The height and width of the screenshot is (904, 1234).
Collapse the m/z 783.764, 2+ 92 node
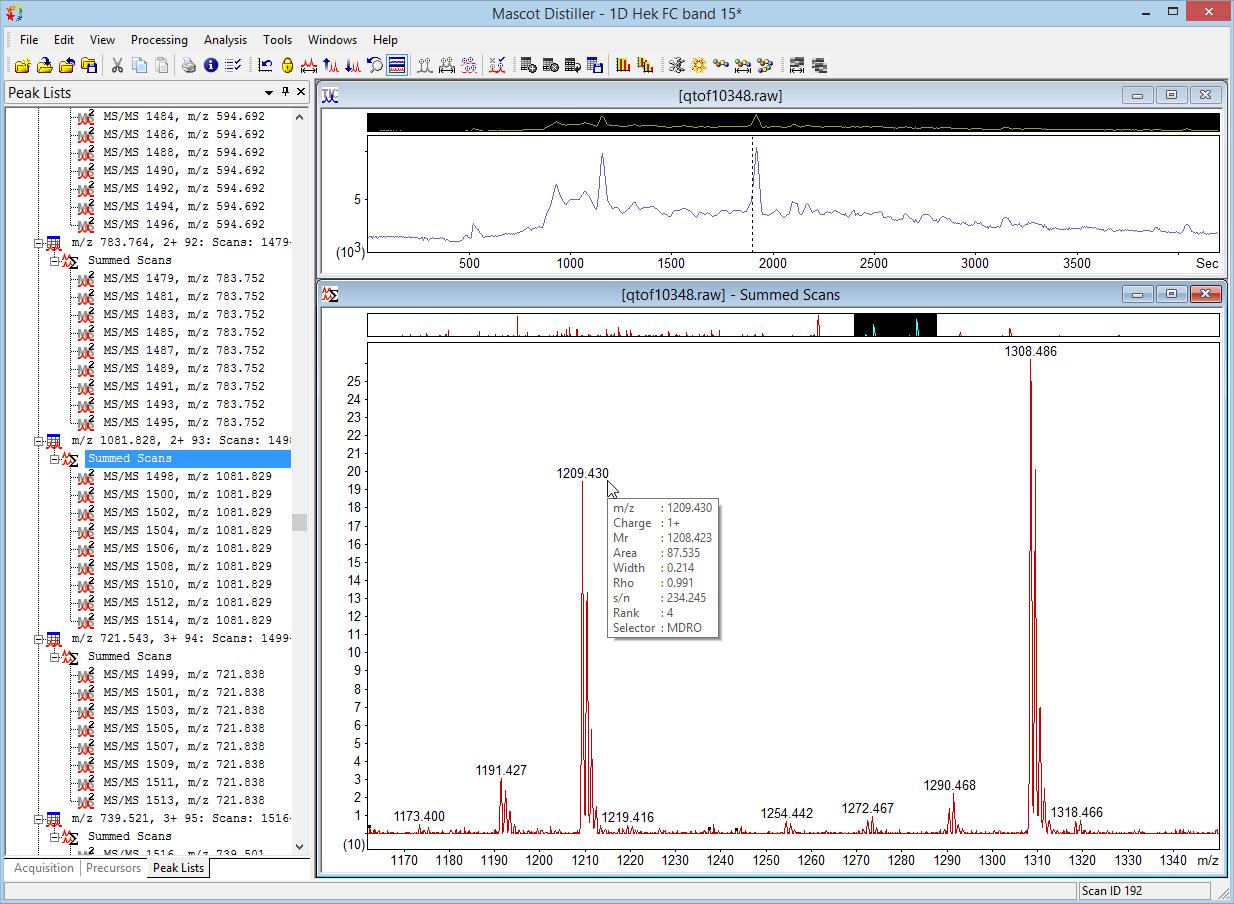(x=39, y=242)
